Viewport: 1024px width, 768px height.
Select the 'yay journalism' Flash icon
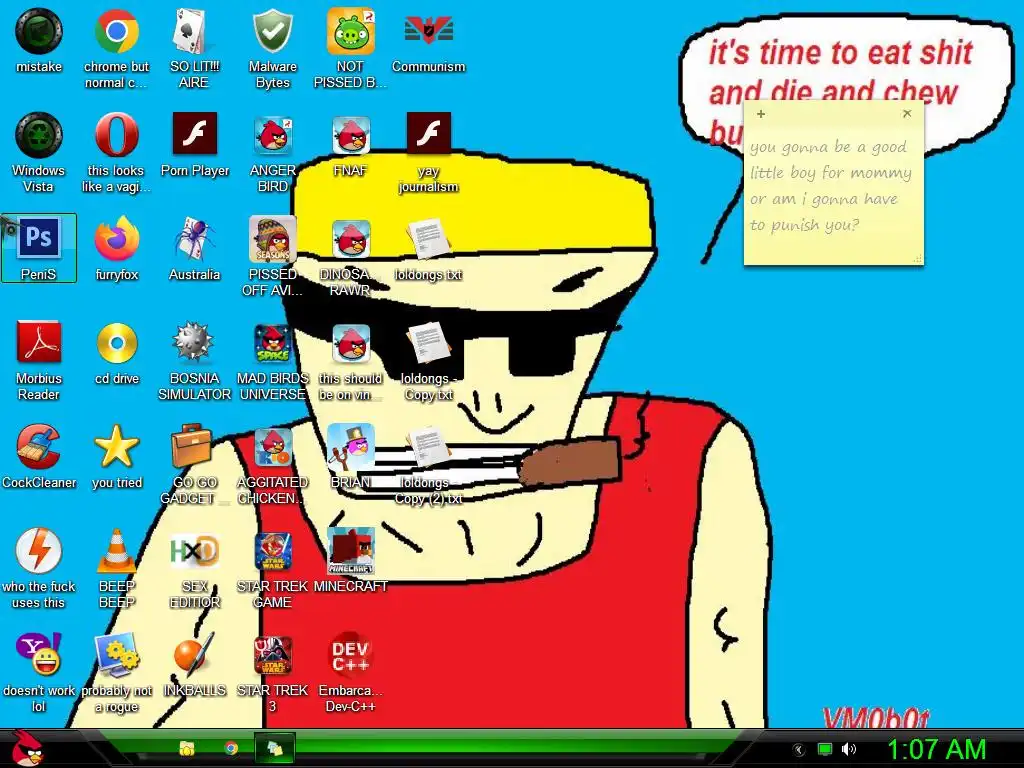click(x=428, y=153)
